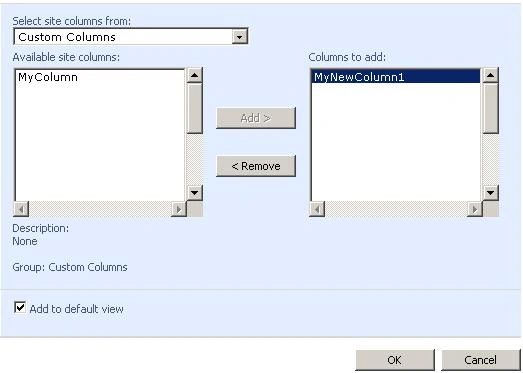The height and width of the screenshot is (373, 523).
Task: Click left arrow of Columns to add scrollbar
Action: point(317,209)
